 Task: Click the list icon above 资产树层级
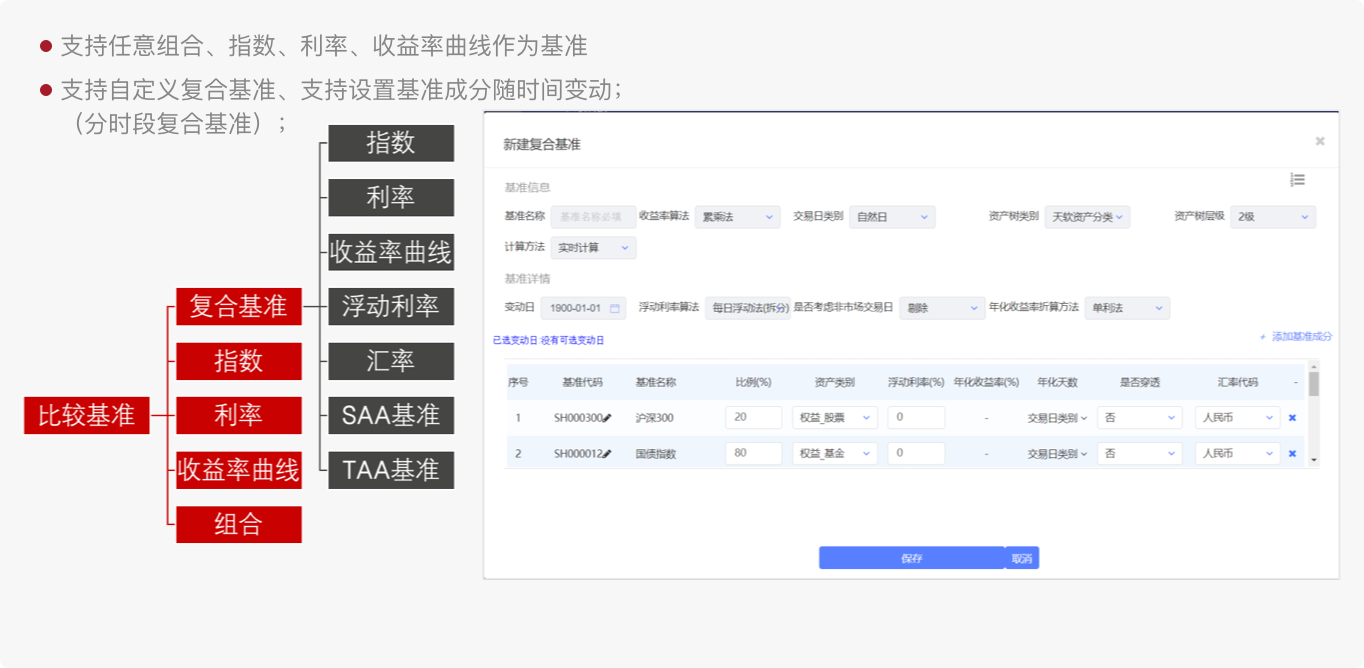pos(1297,180)
